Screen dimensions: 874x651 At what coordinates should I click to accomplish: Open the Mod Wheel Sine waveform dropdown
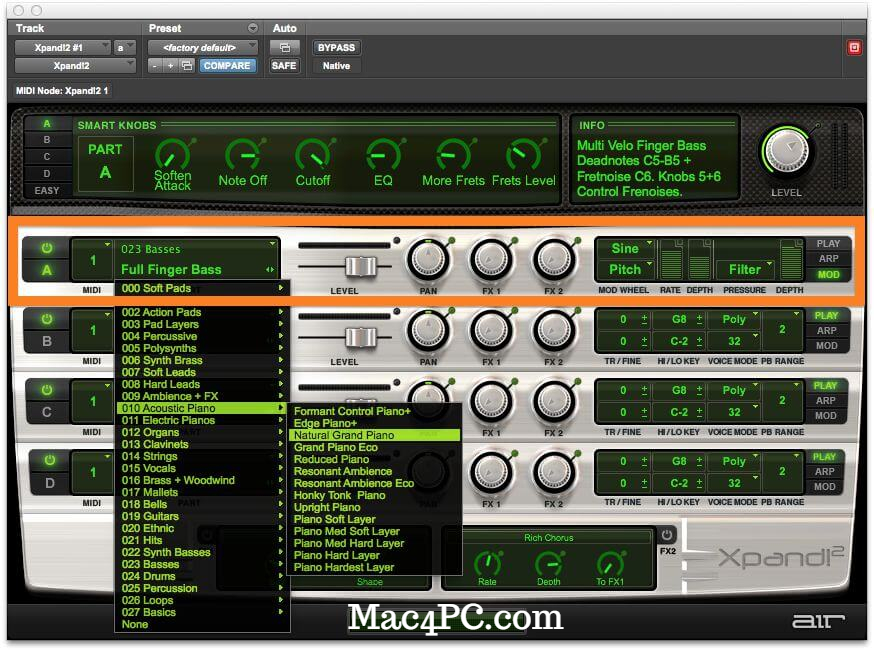pos(625,248)
